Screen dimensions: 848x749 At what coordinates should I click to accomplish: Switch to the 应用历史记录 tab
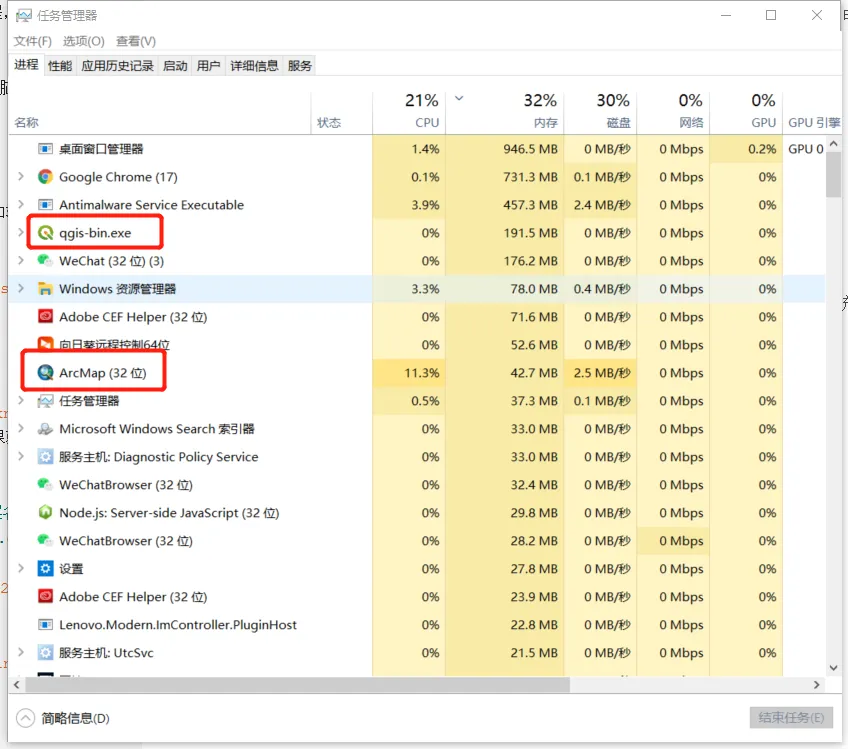[x=117, y=66]
